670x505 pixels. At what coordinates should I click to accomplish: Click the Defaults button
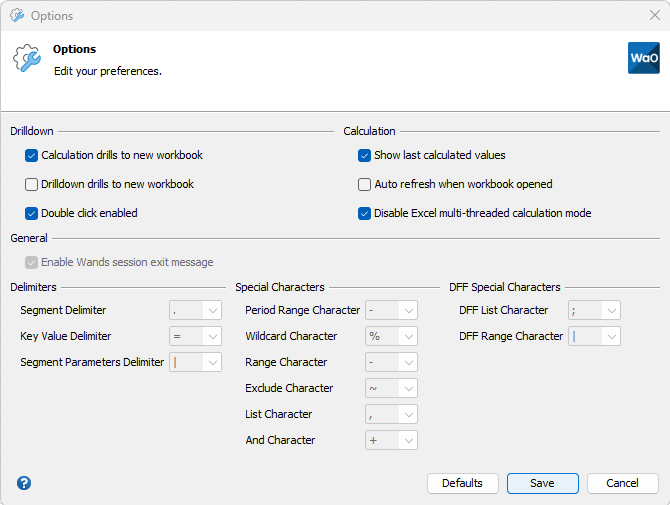[x=462, y=483]
